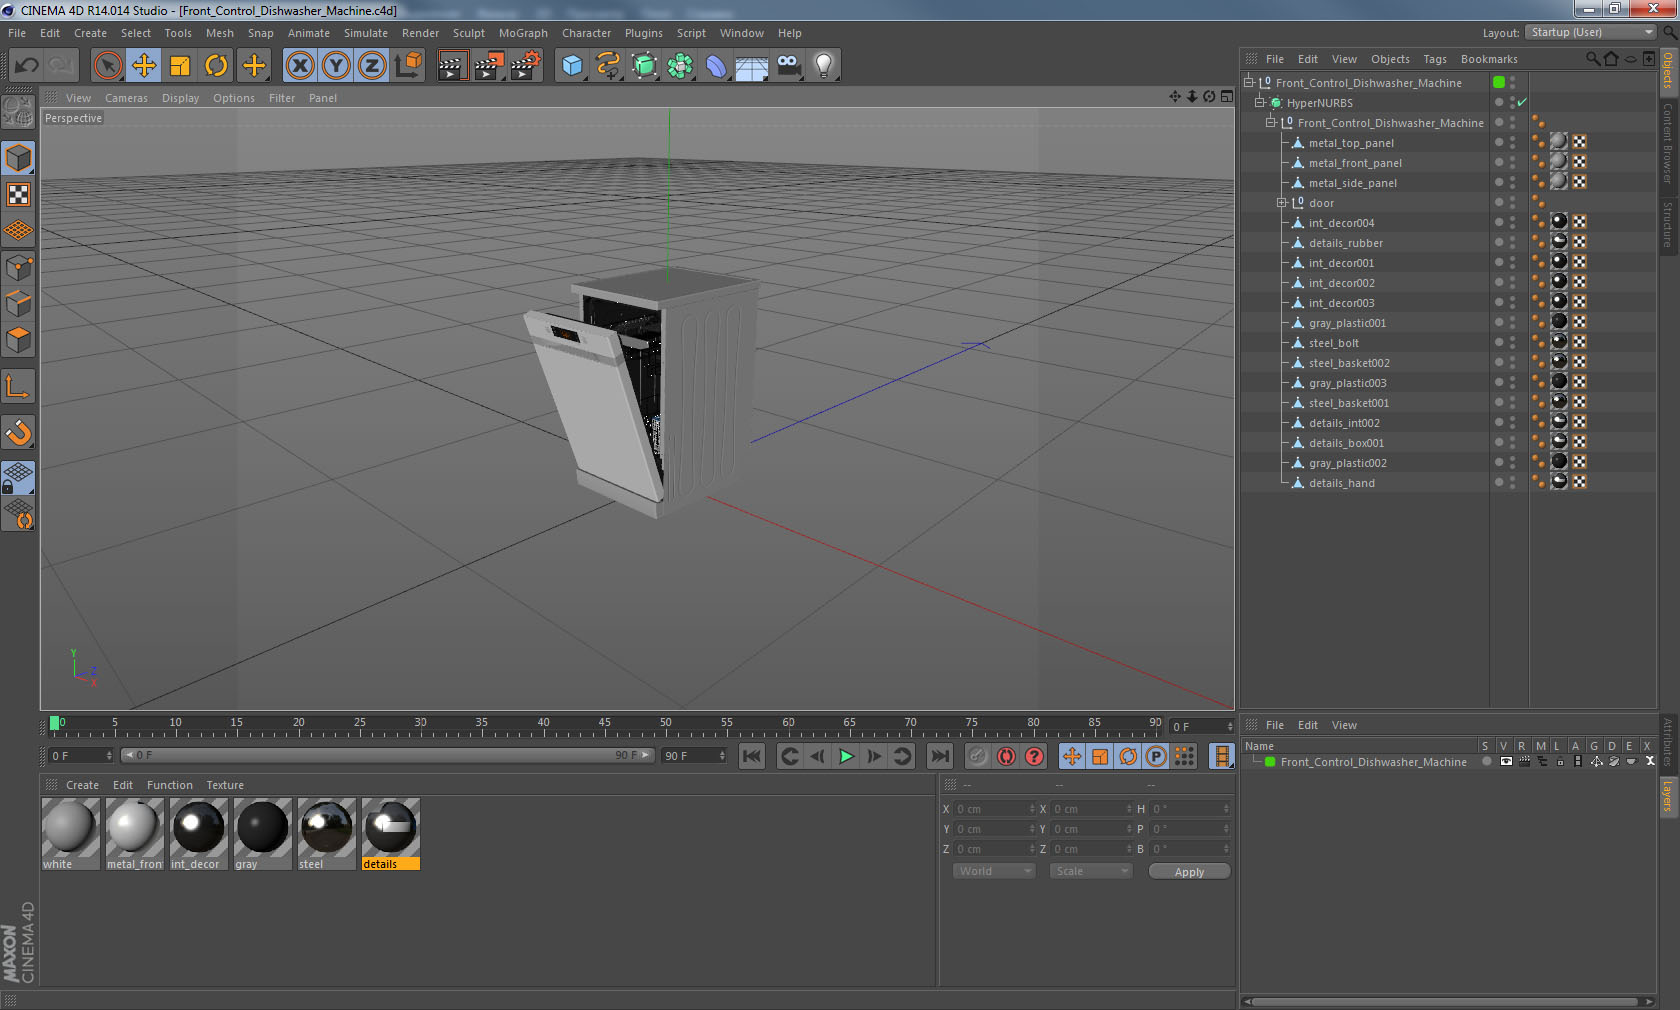Select the gray_plastic003 object
Viewport: 1680px width, 1010px height.
point(1347,383)
